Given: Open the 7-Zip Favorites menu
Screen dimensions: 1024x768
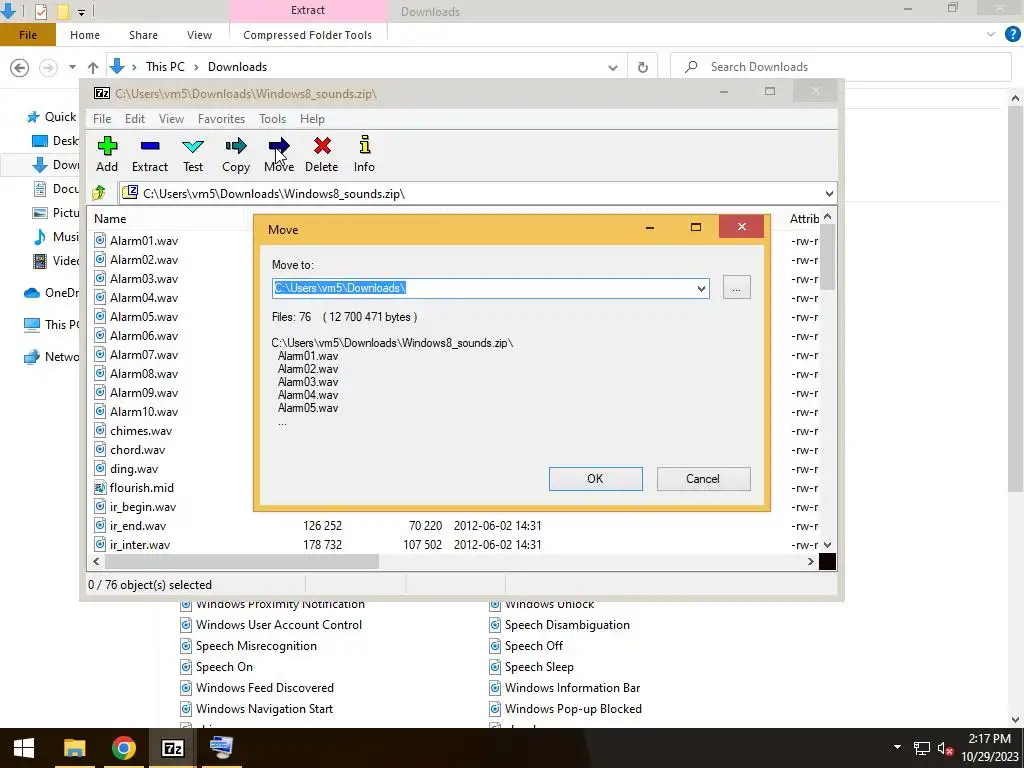Looking at the screenshot, I should click(221, 119).
